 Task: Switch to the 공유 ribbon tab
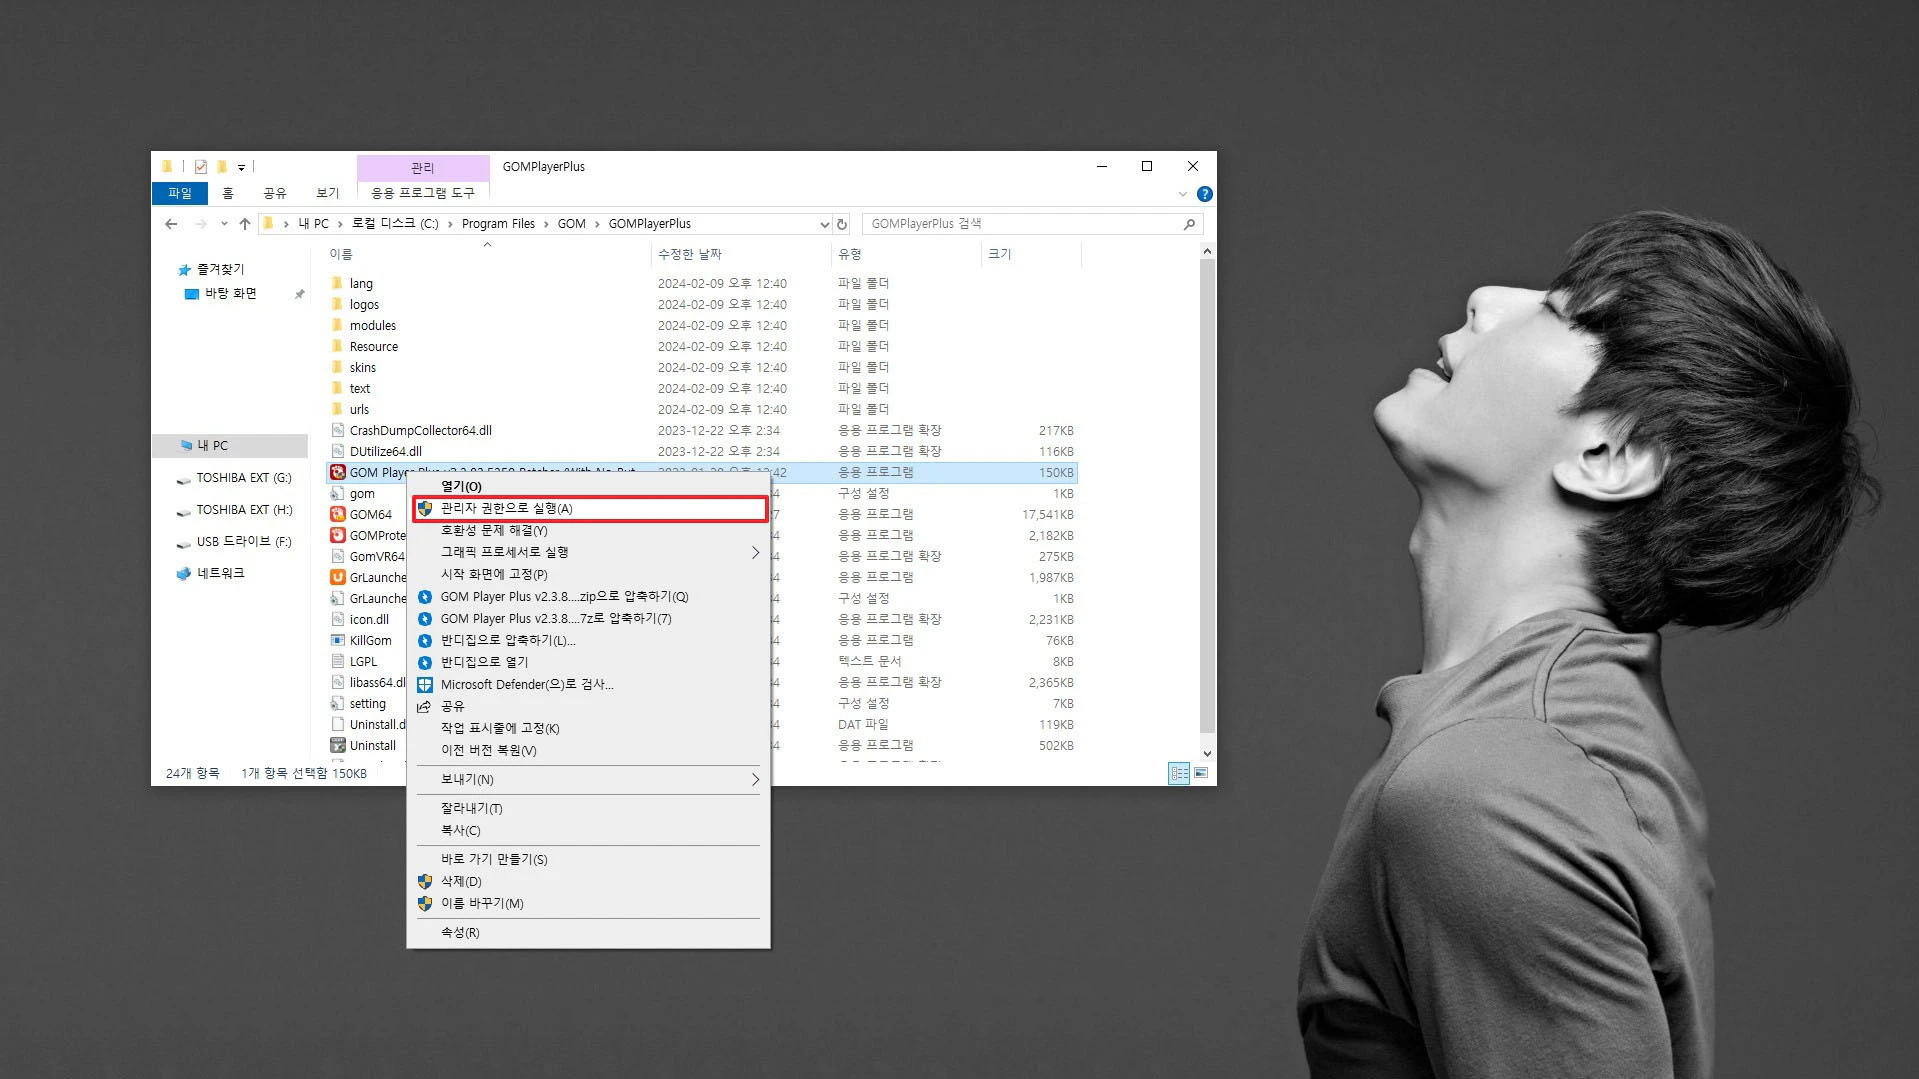(275, 193)
